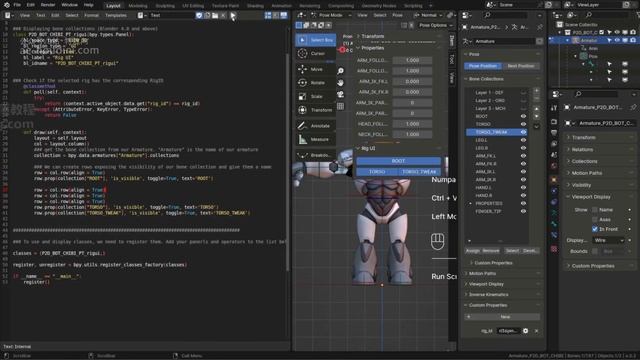Expand the Transform panel in object properties
Image resolution: width=640 pixels, height=360 pixels.
click(600, 138)
